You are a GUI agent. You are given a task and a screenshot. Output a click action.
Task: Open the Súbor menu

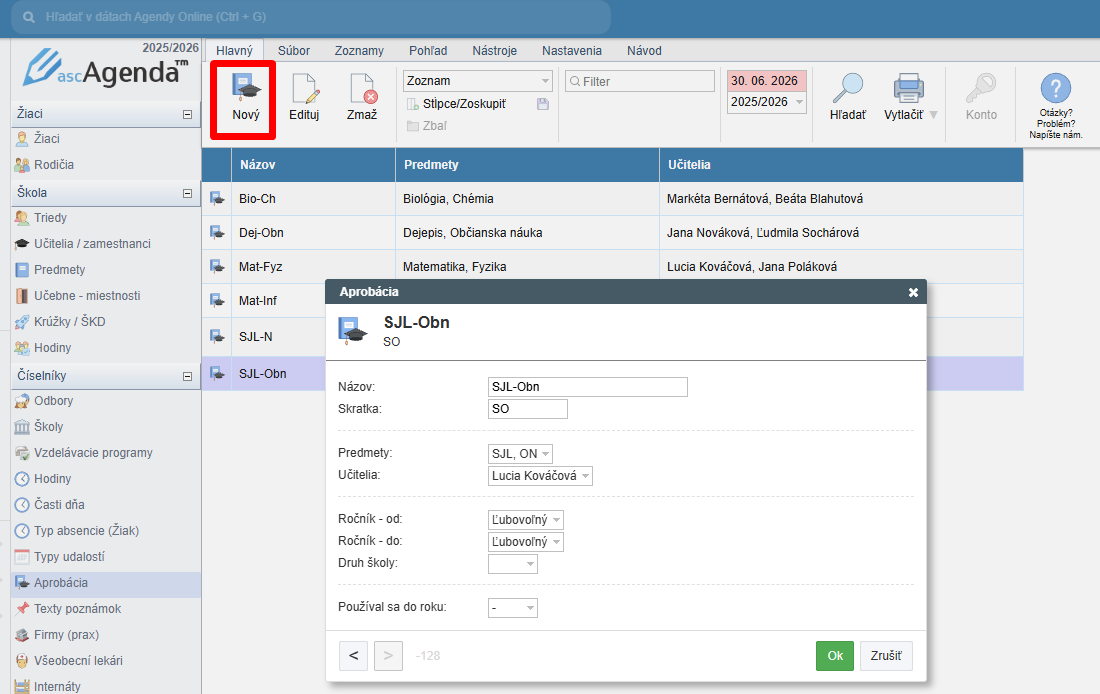click(x=294, y=51)
